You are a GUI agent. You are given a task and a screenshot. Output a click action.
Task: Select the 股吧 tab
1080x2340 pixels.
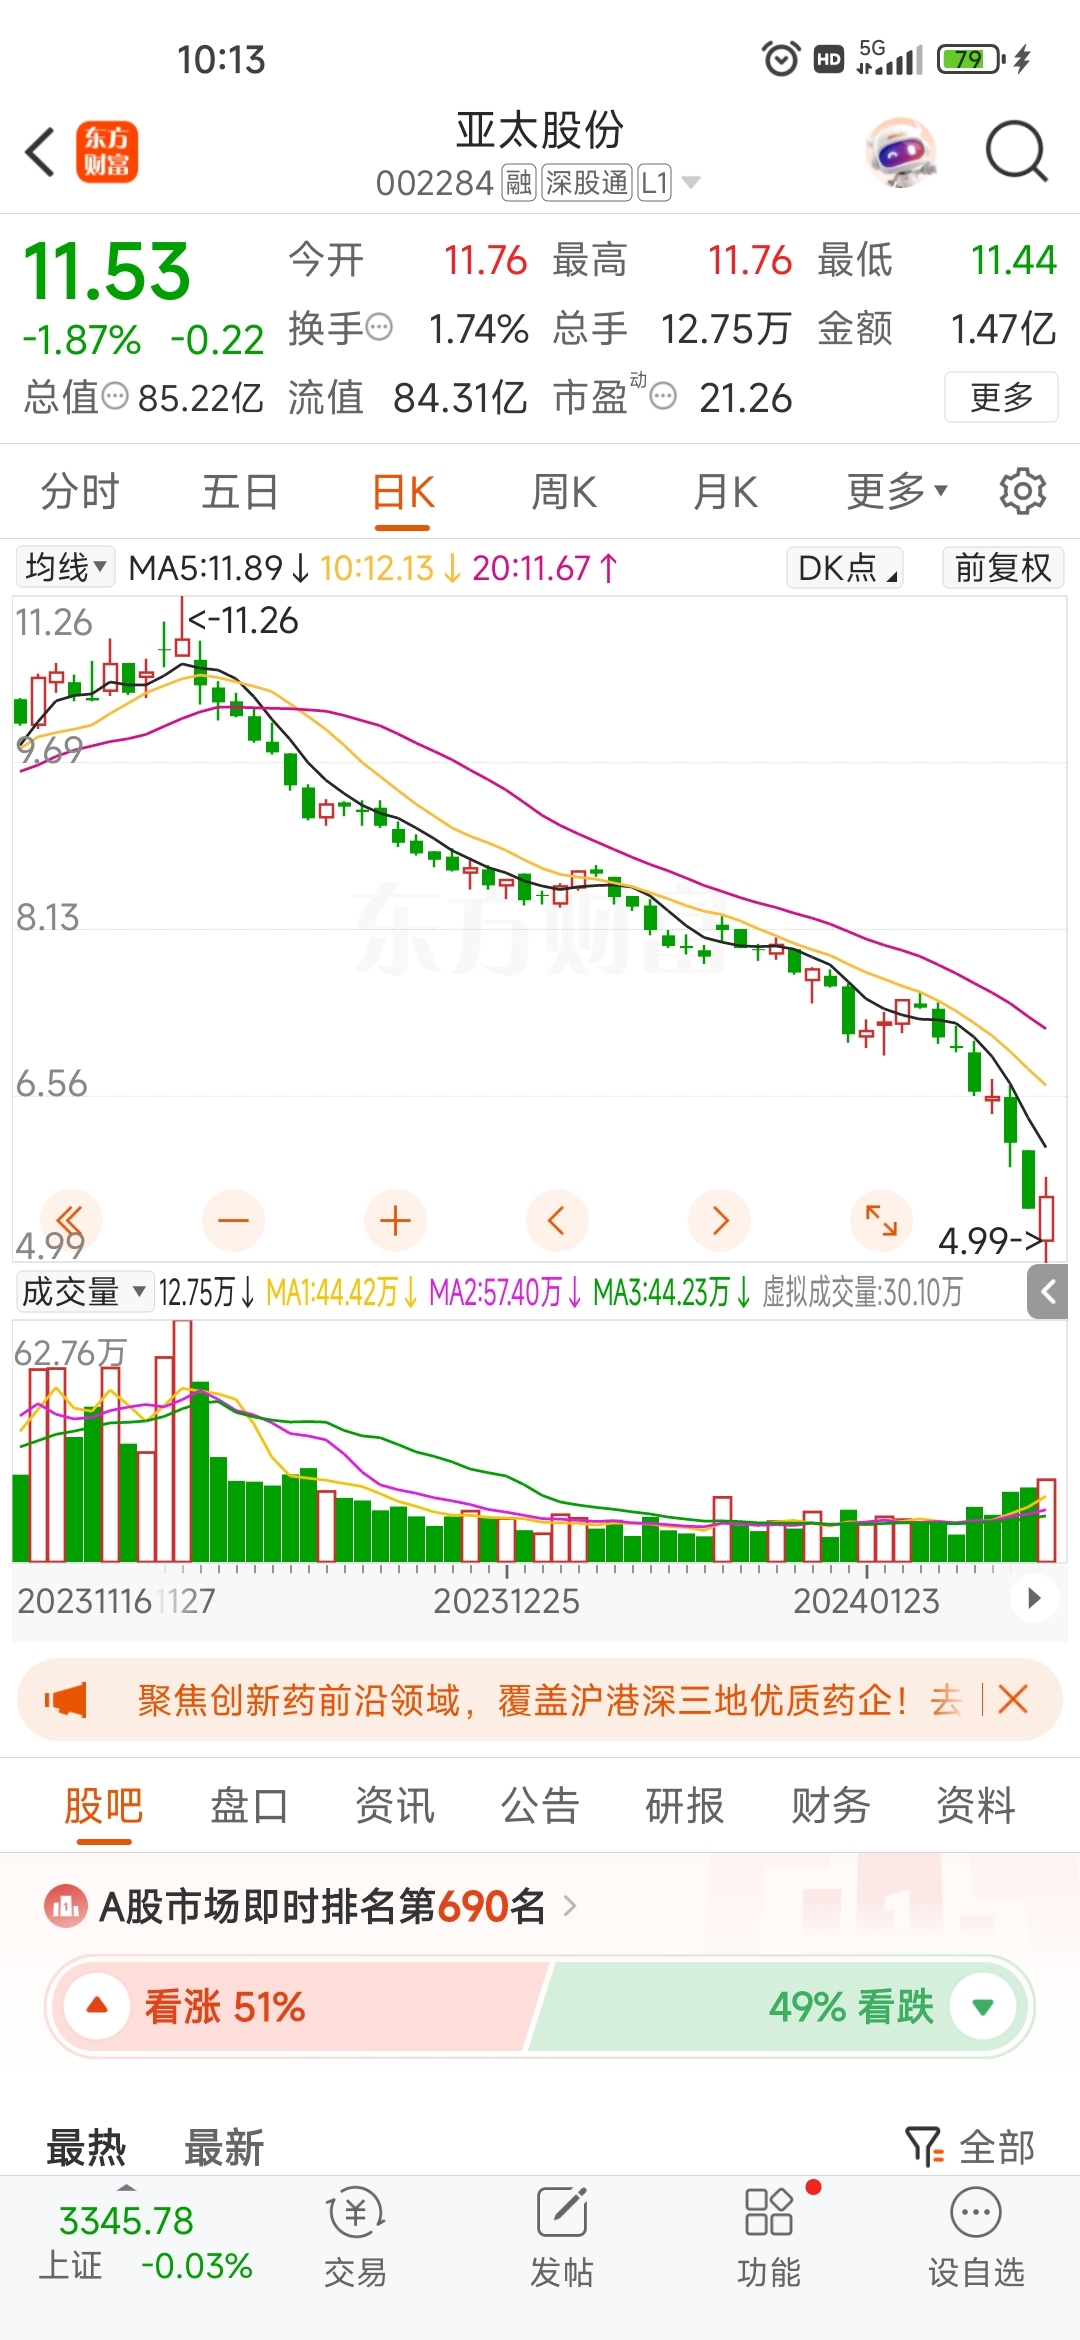pos(104,1806)
